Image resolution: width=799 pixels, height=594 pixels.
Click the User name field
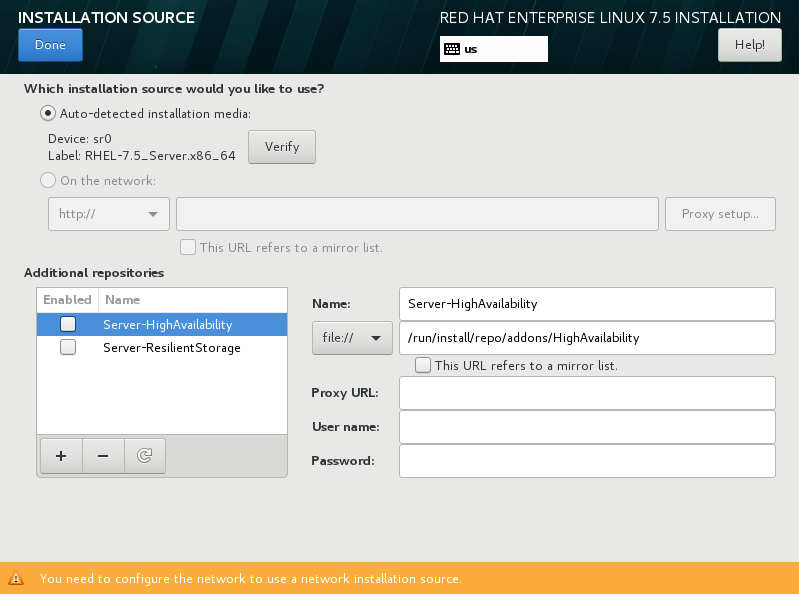[587, 427]
